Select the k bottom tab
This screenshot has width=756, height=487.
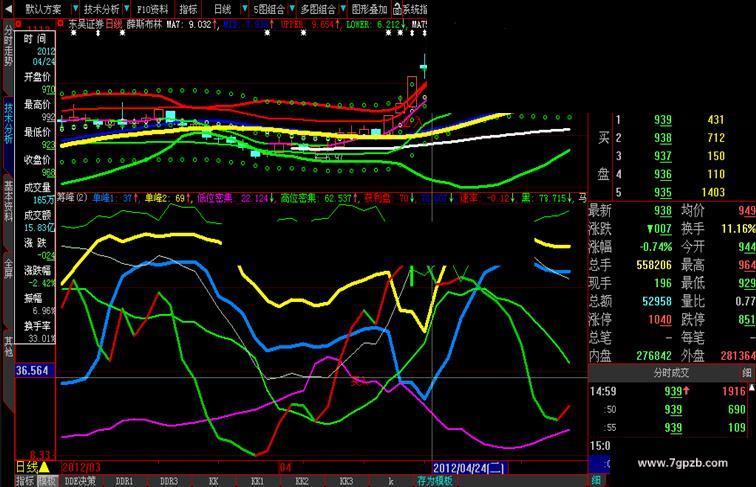[391, 481]
